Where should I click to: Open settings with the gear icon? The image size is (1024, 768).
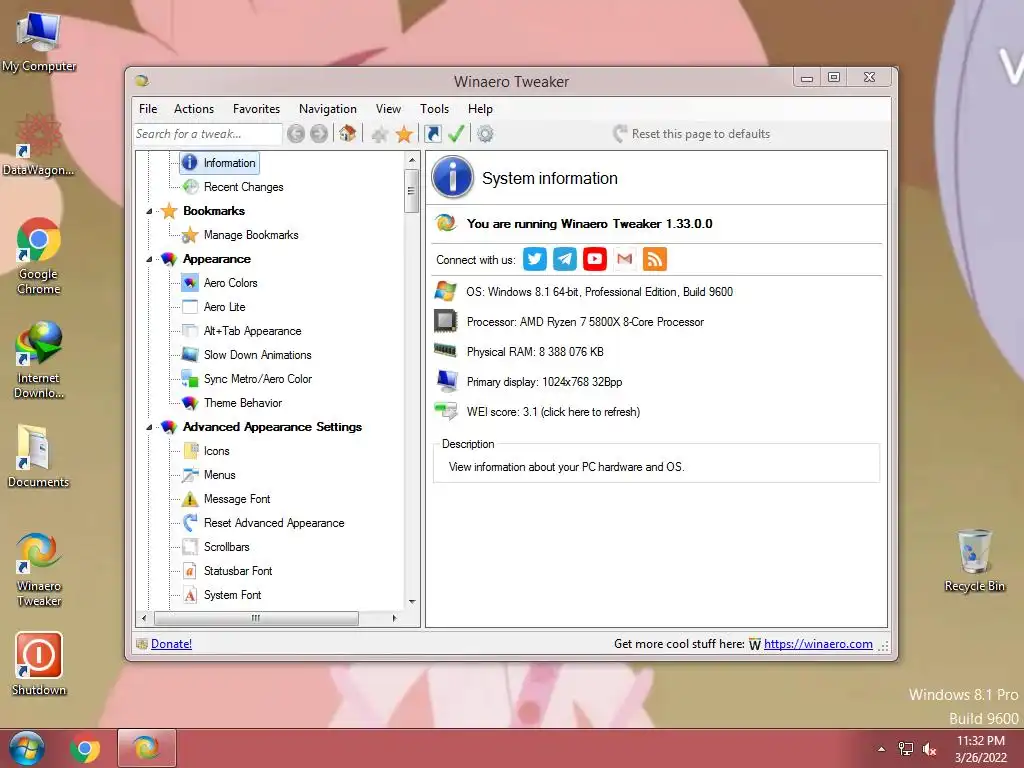tap(485, 134)
